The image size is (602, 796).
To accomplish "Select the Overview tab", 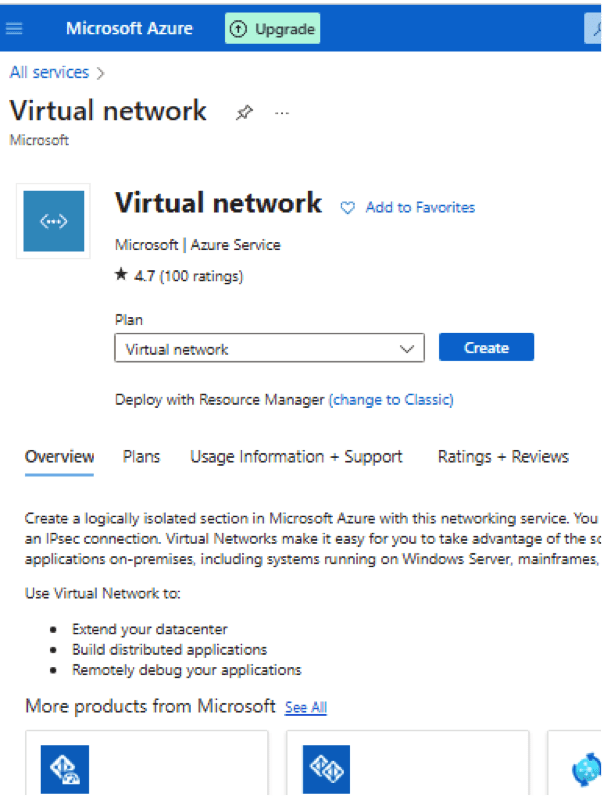I will coord(59,456).
